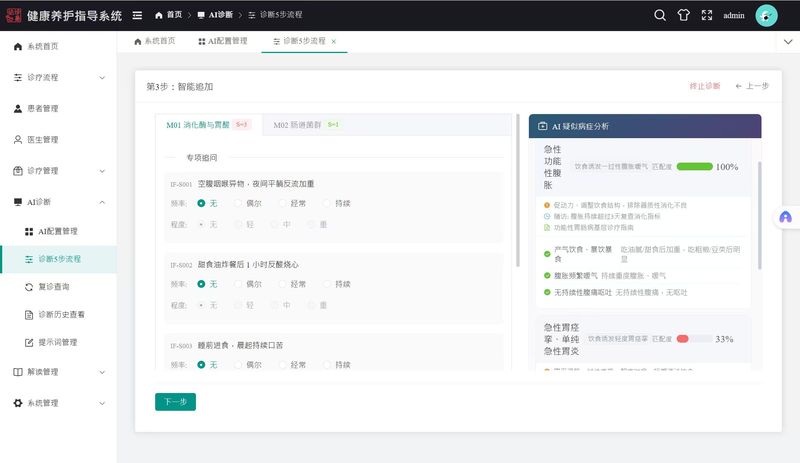
Task: Click the back arrow icon beside 上一步
Action: tap(738, 86)
